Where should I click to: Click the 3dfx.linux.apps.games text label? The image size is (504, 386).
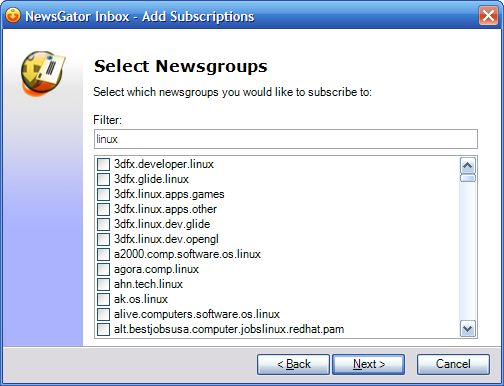coord(169,194)
